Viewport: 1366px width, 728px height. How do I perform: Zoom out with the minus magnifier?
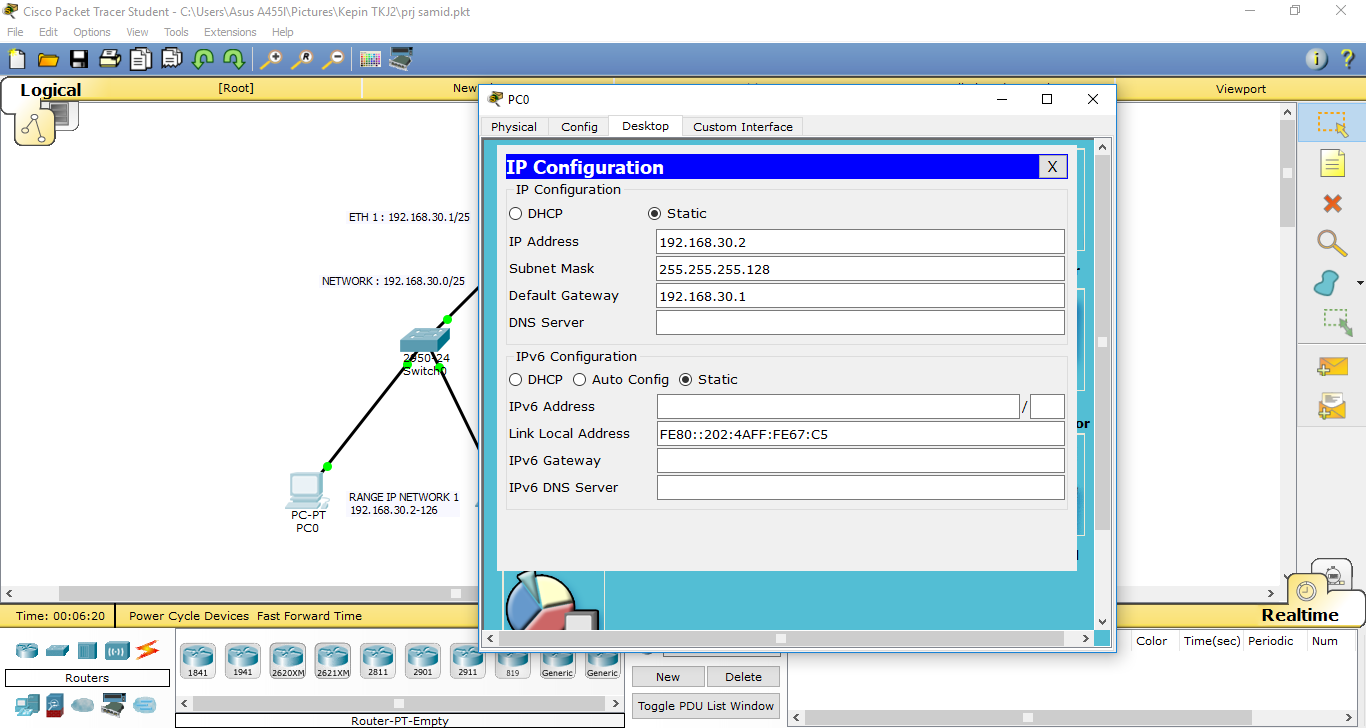(x=333, y=59)
